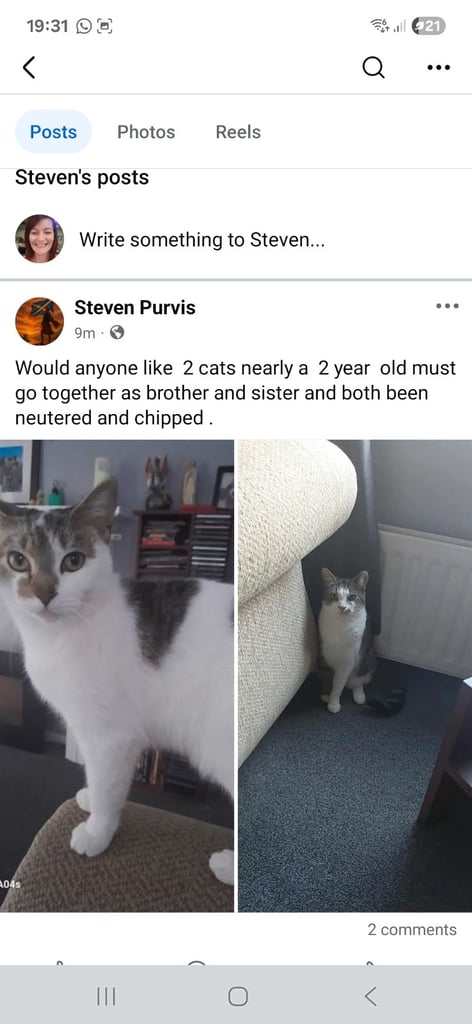
Task: Switch to the Photos tab
Action: (146, 132)
